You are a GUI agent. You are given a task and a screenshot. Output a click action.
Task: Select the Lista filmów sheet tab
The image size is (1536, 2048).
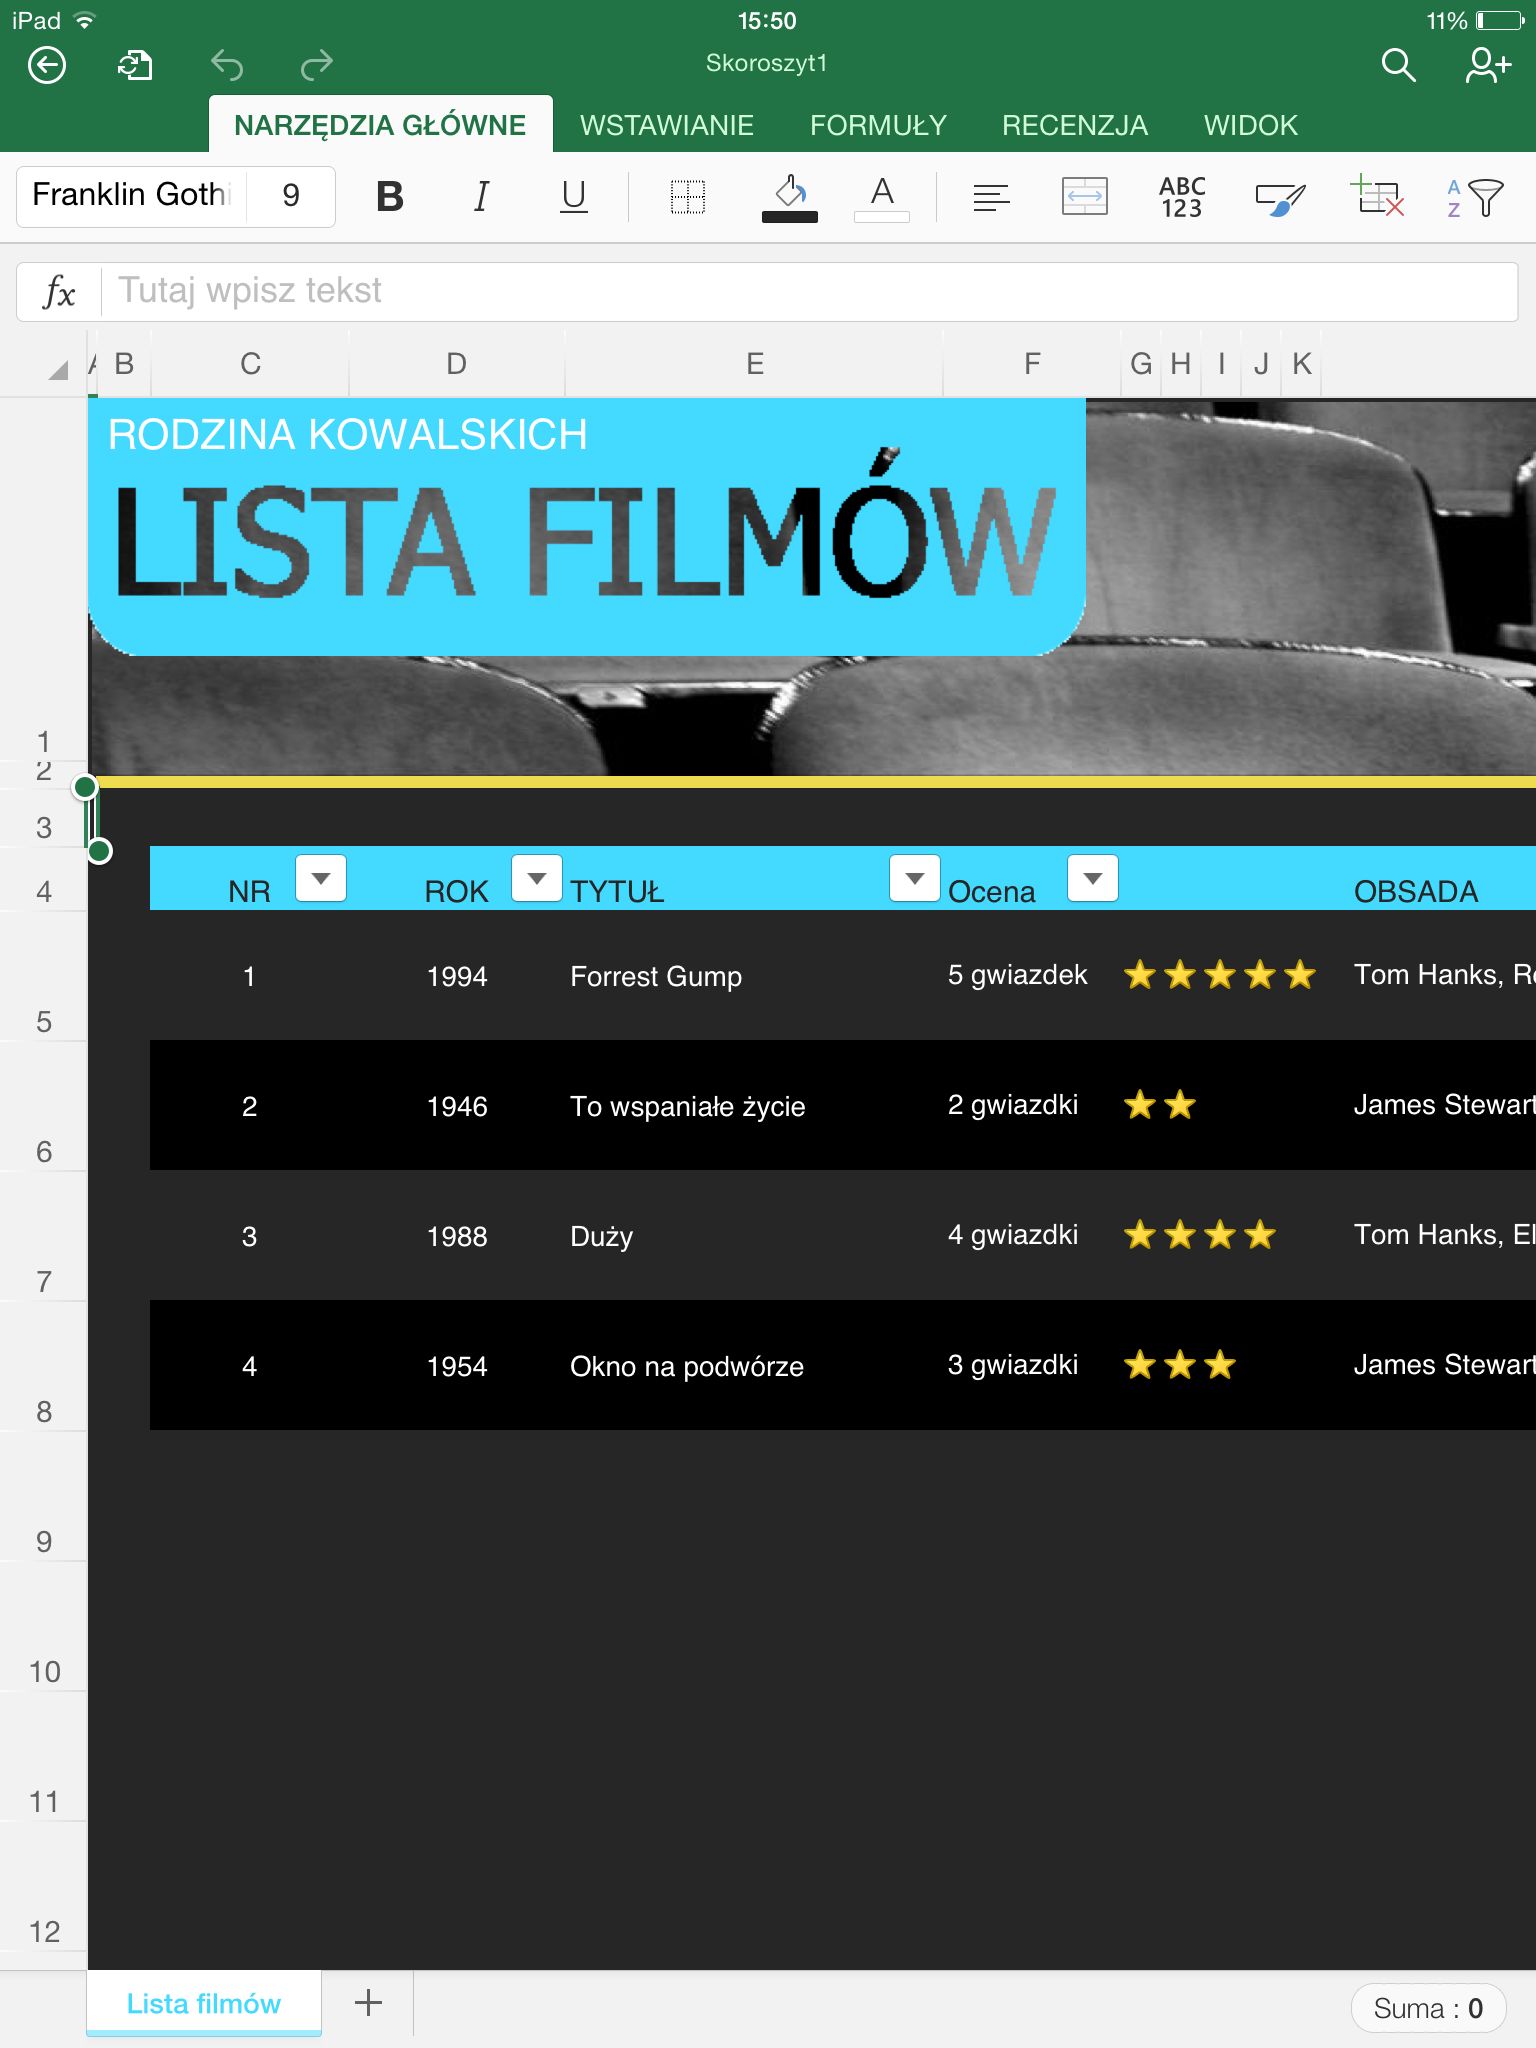coord(204,2003)
